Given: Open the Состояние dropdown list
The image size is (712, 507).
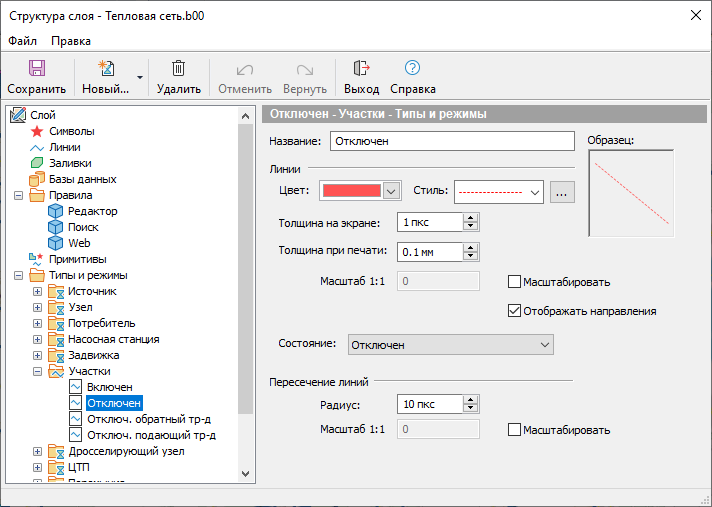Looking at the screenshot, I should (450, 344).
